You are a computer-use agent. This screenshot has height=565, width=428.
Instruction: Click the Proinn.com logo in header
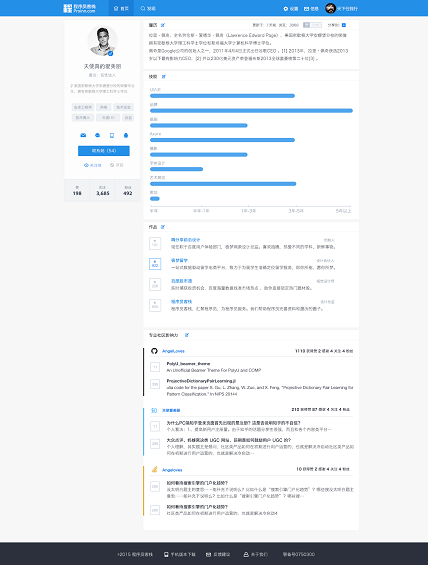(x=79, y=8)
